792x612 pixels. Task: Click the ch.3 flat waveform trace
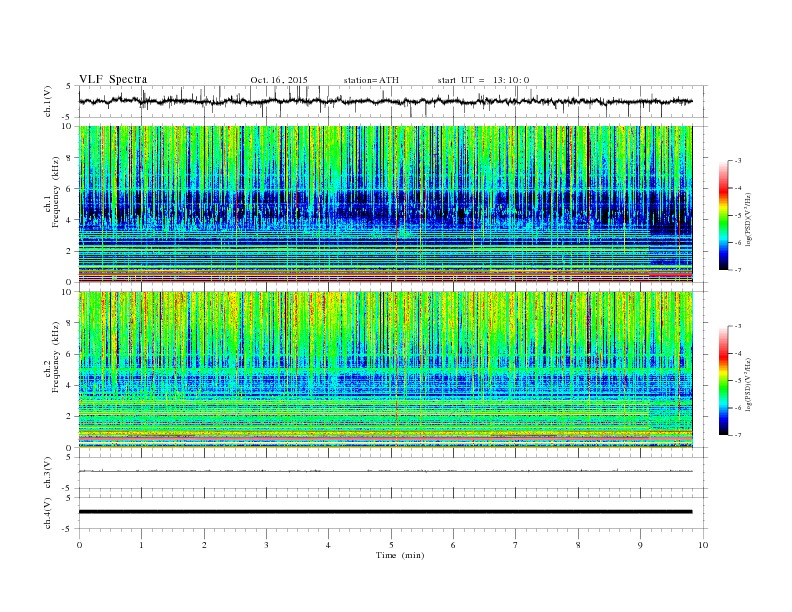(385, 471)
